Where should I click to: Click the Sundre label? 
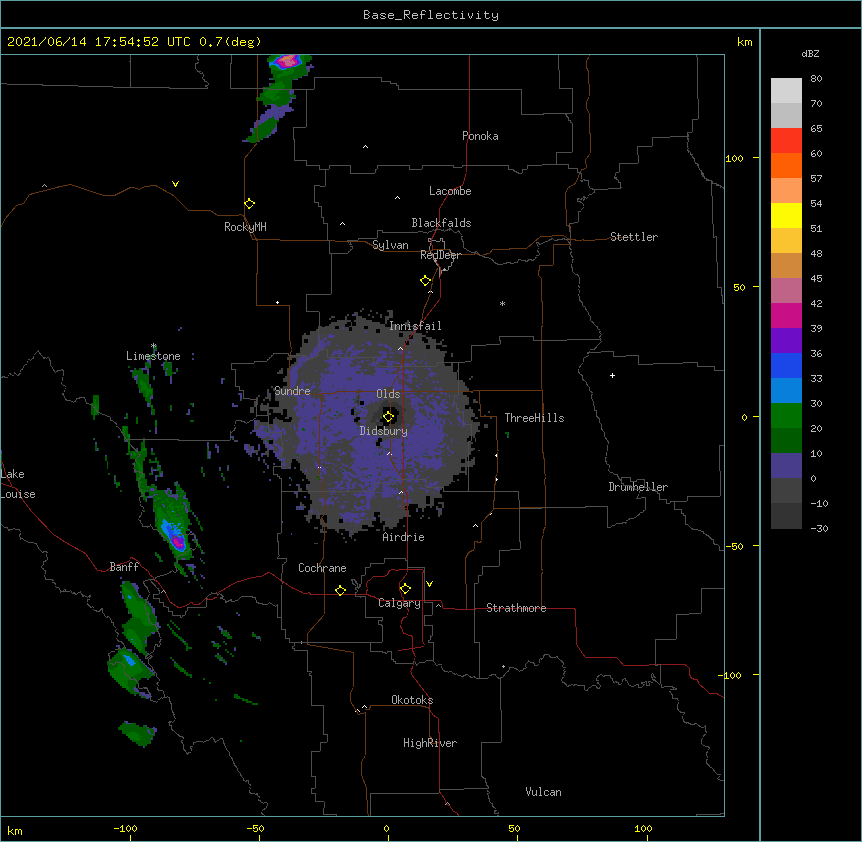click(292, 391)
